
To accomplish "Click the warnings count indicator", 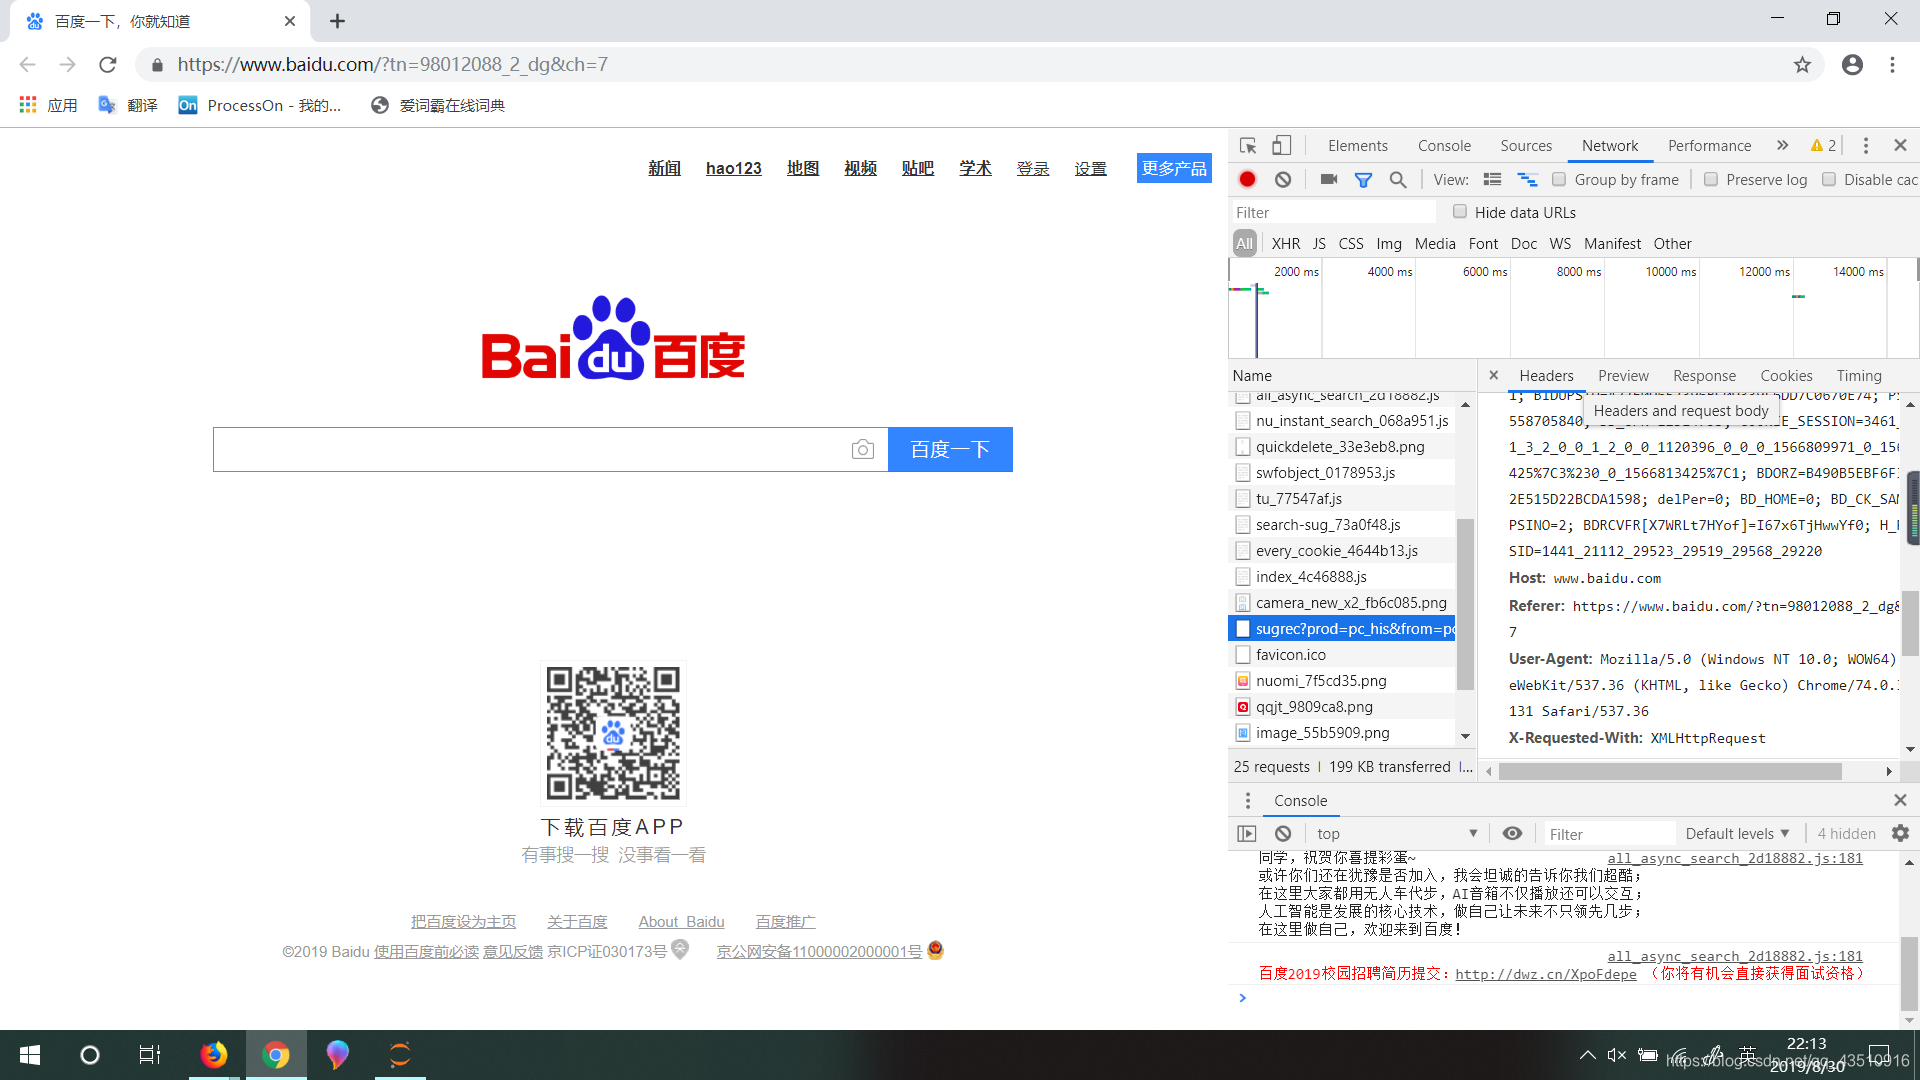I will coord(1823,146).
